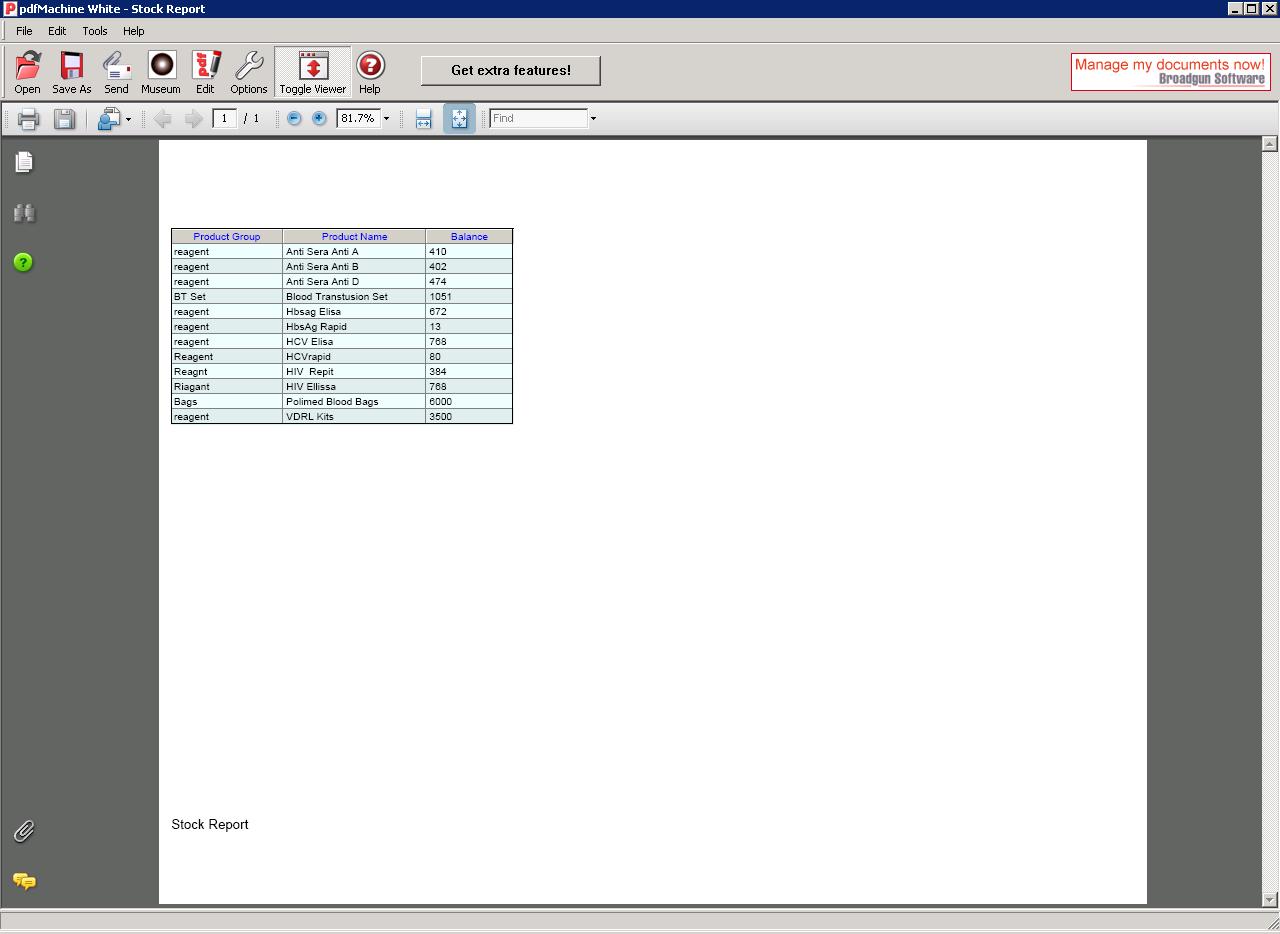This screenshot has width=1280, height=934.
Task: Select the Anti Sera Anti D cell
Action: (x=354, y=282)
